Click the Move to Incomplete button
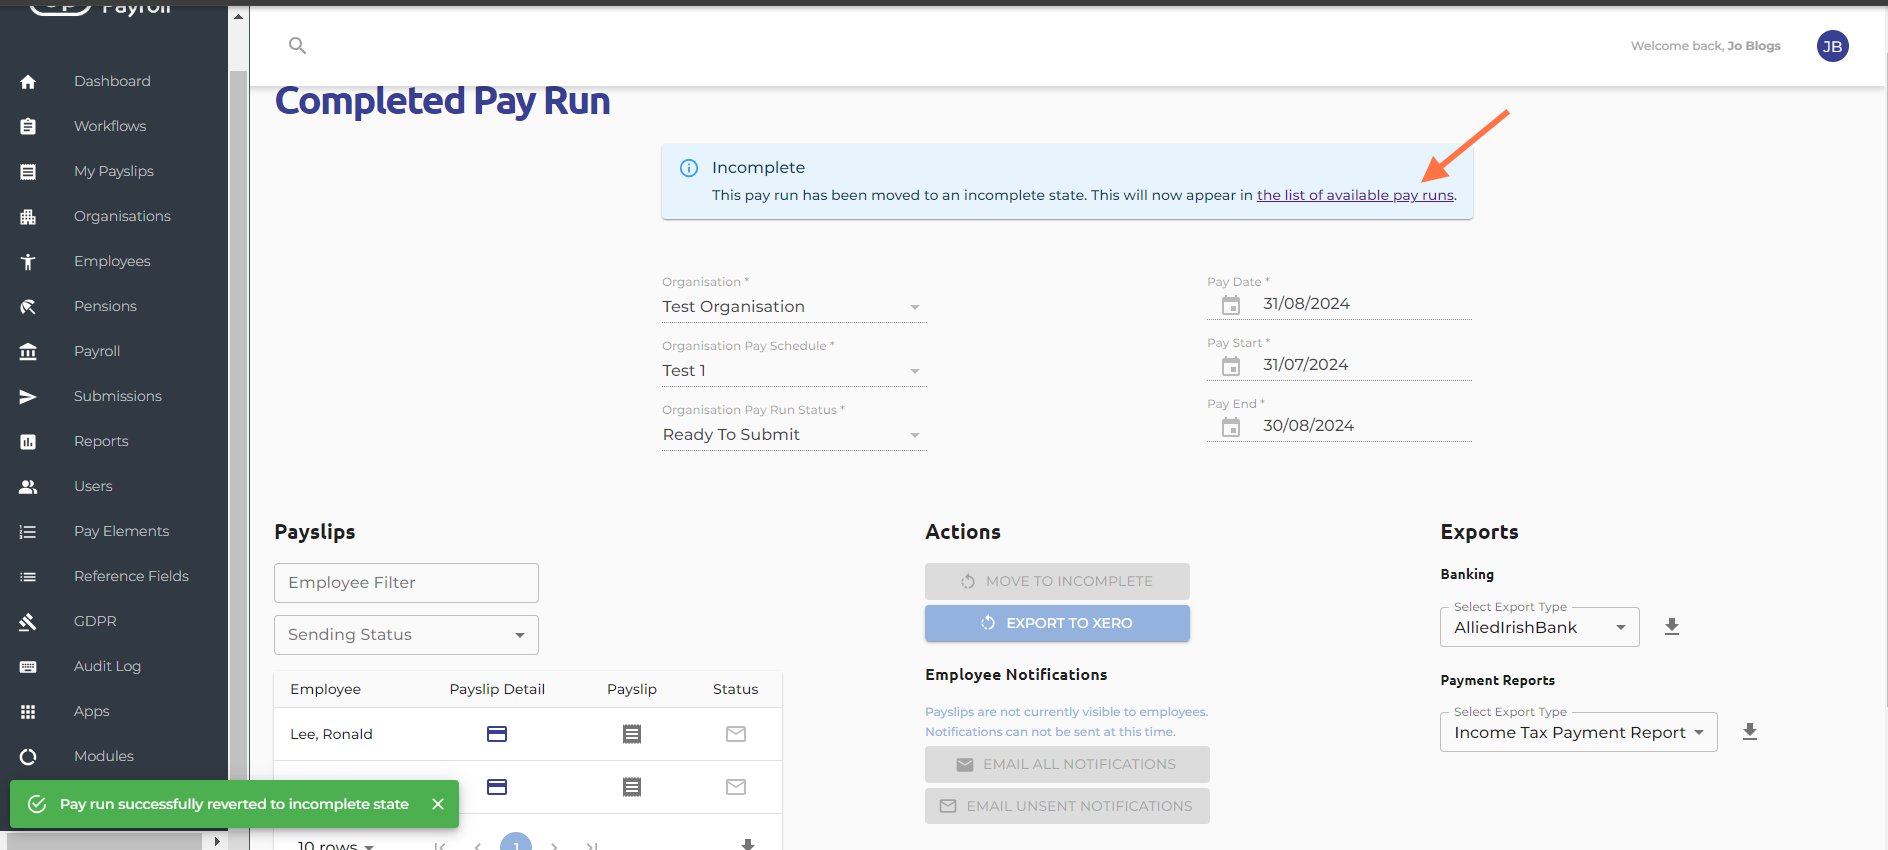This screenshot has height=850, width=1888. point(1057,581)
